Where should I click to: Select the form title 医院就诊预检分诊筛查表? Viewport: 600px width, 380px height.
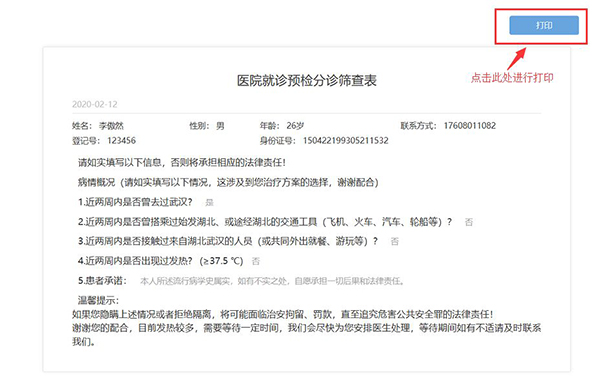point(307,80)
